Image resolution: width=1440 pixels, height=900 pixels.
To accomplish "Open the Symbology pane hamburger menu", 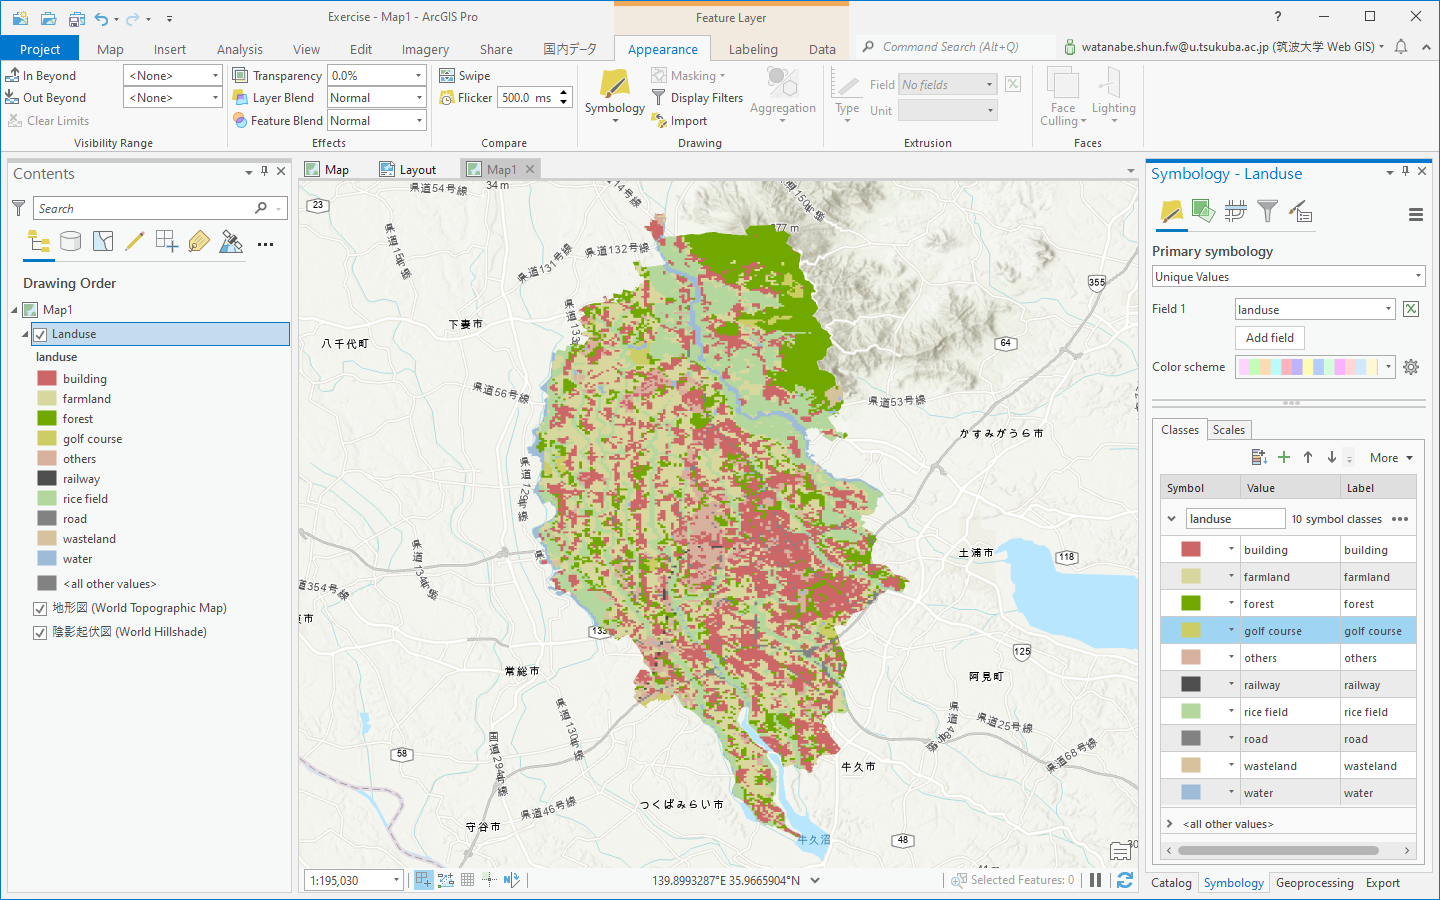I will (1415, 214).
